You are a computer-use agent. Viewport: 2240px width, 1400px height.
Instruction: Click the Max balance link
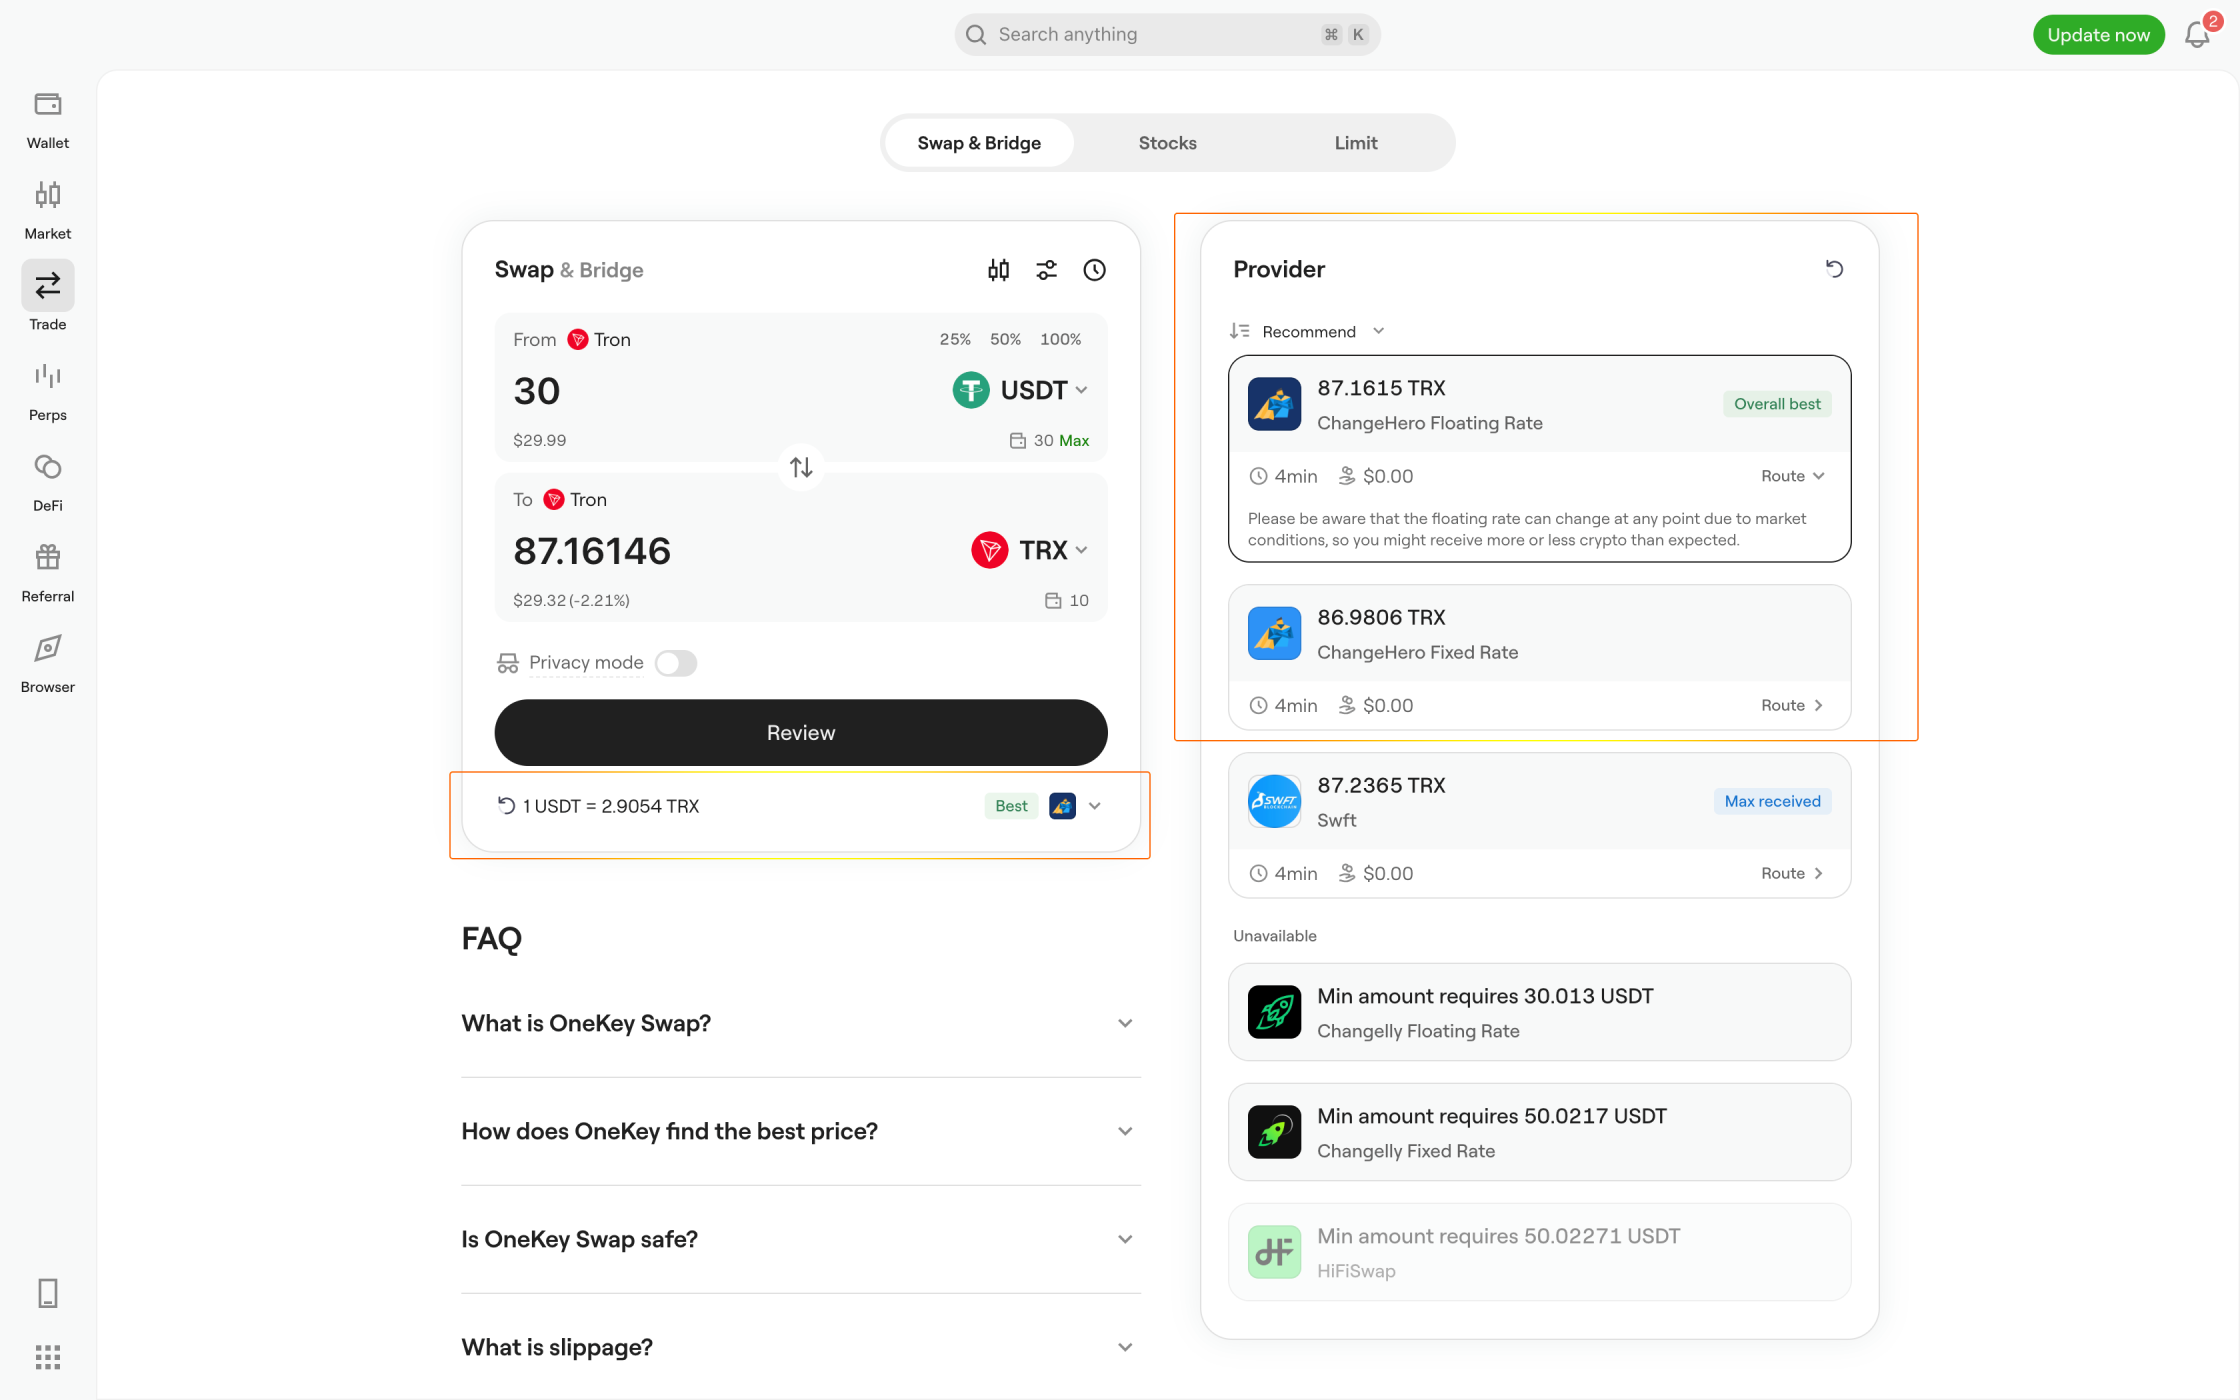pyautogui.click(x=1074, y=441)
